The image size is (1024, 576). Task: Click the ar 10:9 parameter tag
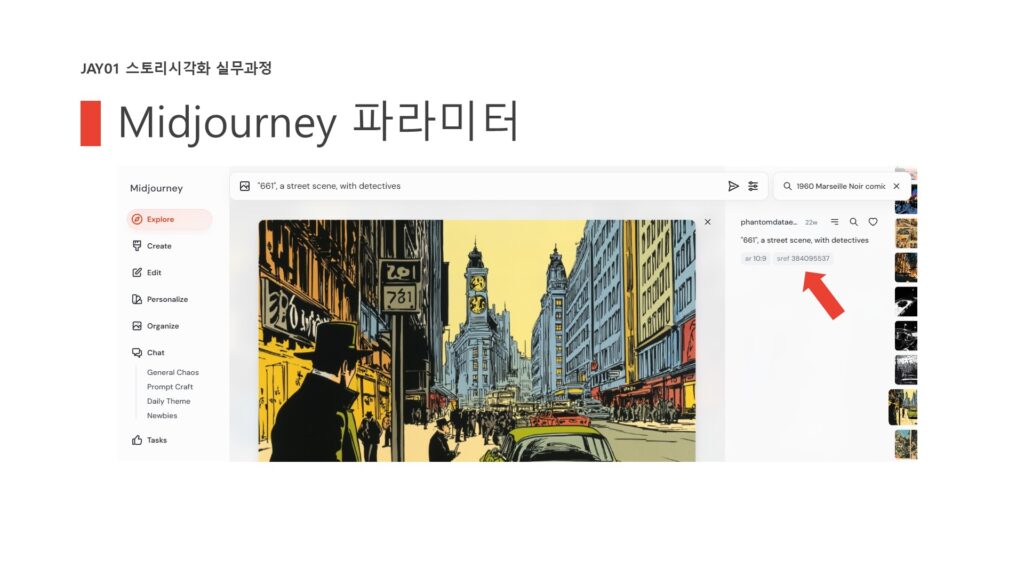(756, 259)
